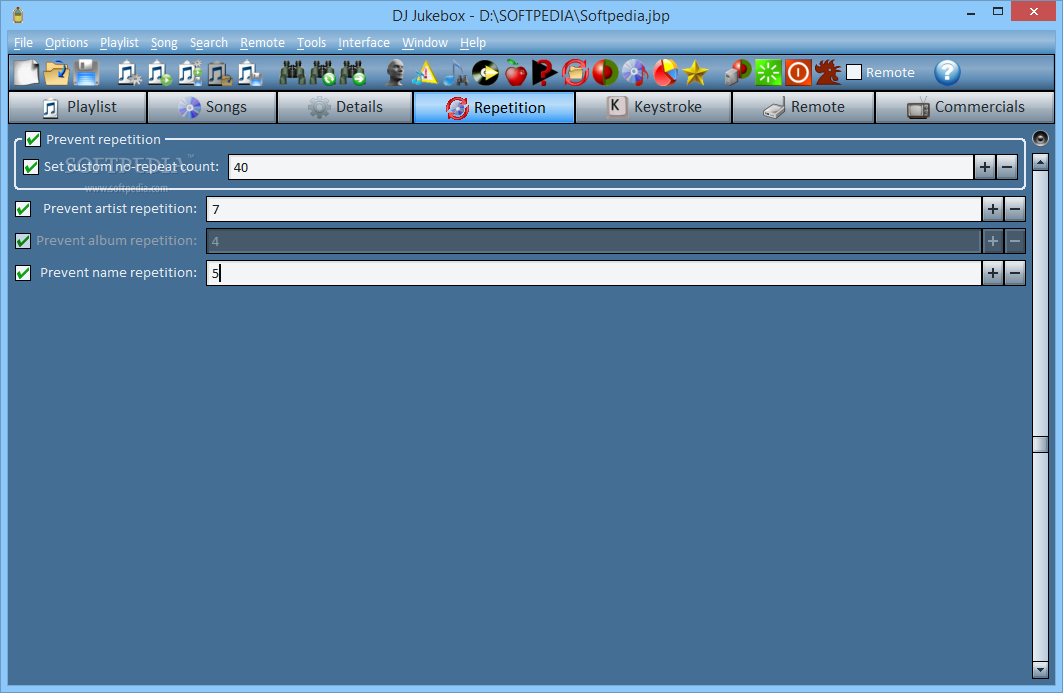Click the gold star favorites icon

pos(695,73)
